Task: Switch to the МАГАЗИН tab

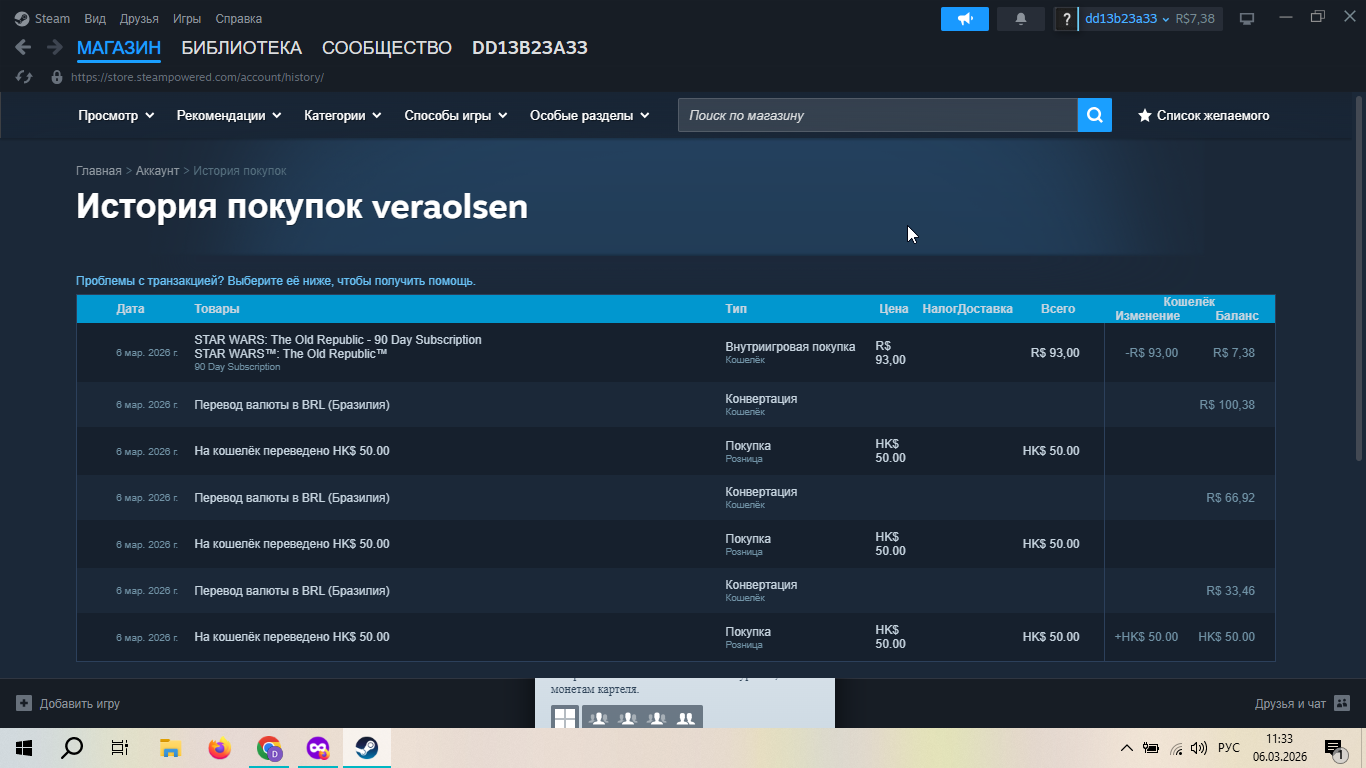Action: pyautogui.click(x=119, y=48)
